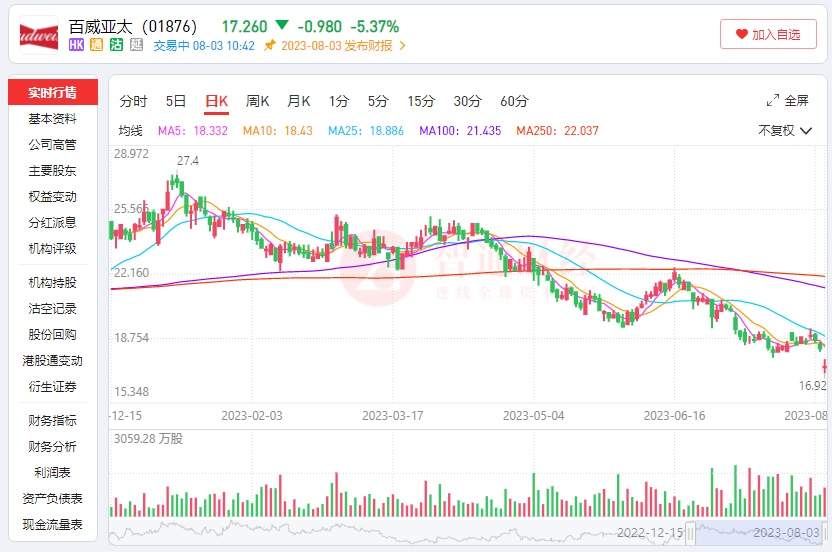Switch to the 周K weekly chart tab
This screenshot has width=832, height=552.
tap(258, 101)
